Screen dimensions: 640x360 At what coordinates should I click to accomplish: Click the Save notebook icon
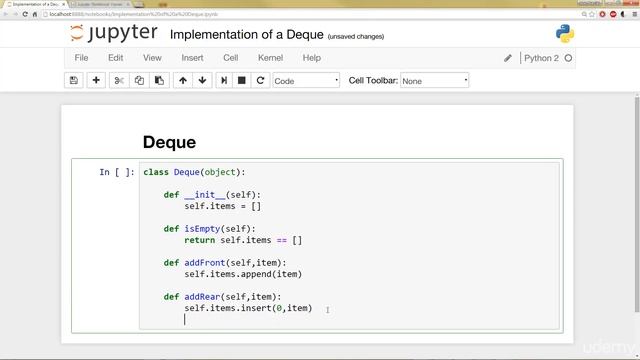pyautogui.click(x=74, y=80)
